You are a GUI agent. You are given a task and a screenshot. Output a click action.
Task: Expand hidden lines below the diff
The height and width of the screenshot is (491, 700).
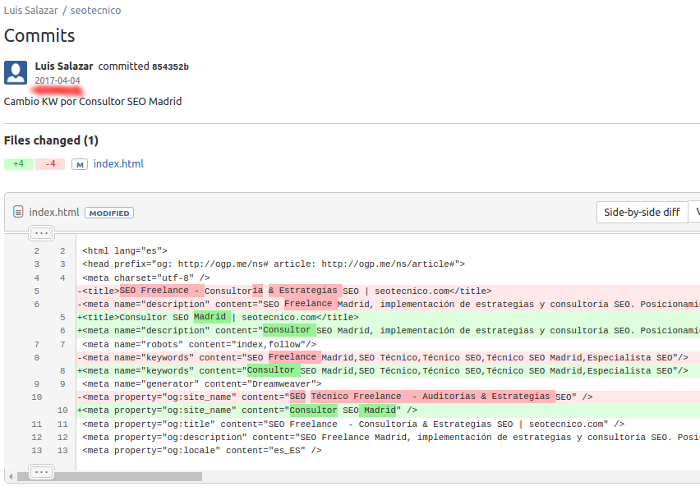41,471
